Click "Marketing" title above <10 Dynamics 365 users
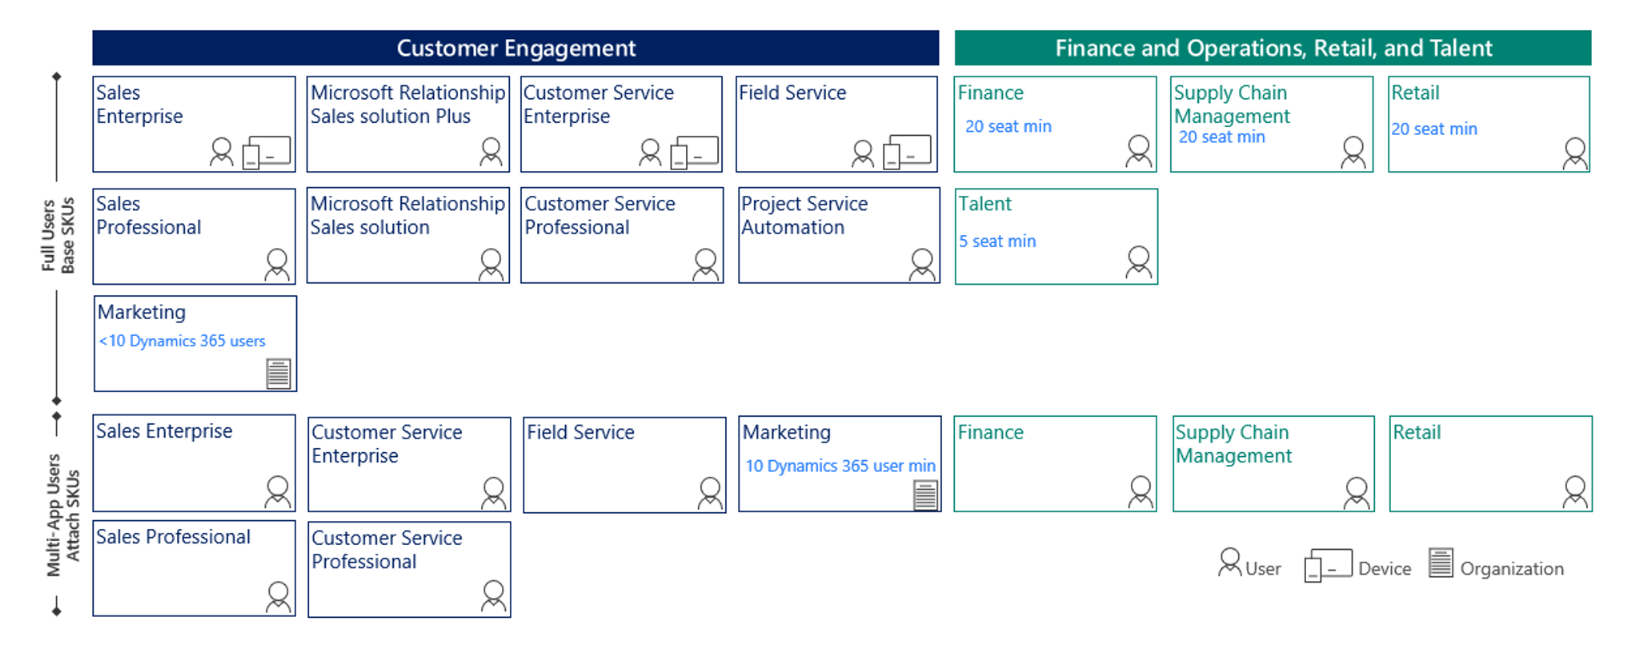The image size is (1643, 646). [x=141, y=312]
